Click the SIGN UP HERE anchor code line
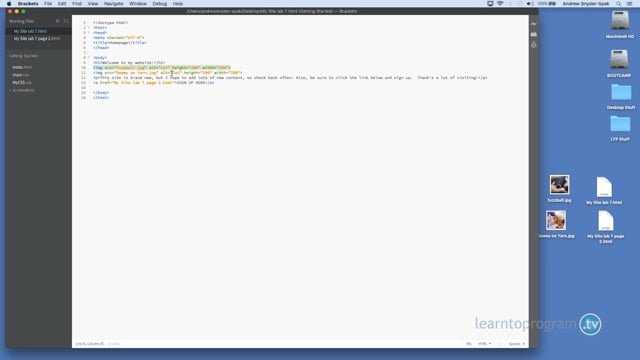This screenshot has width=640, height=360. [x=153, y=83]
